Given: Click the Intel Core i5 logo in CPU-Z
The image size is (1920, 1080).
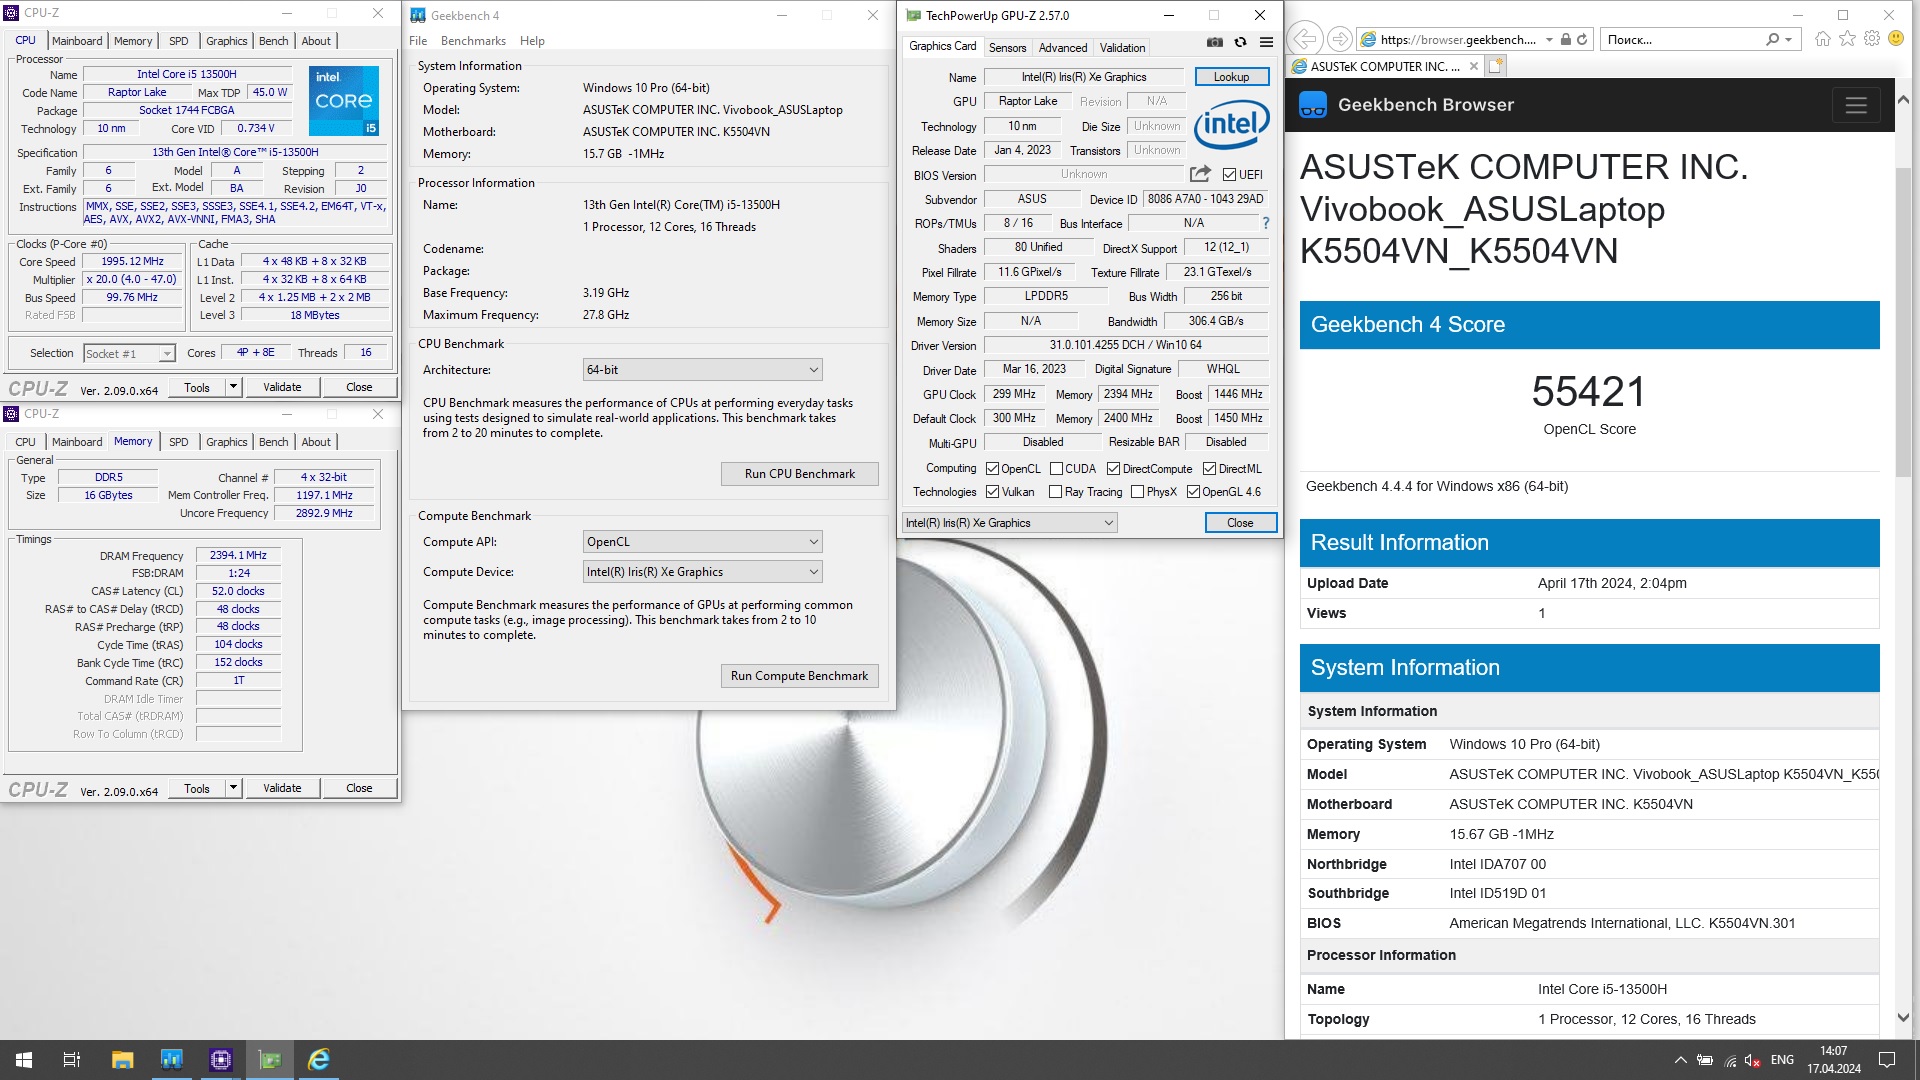Looking at the screenshot, I should click(344, 100).
